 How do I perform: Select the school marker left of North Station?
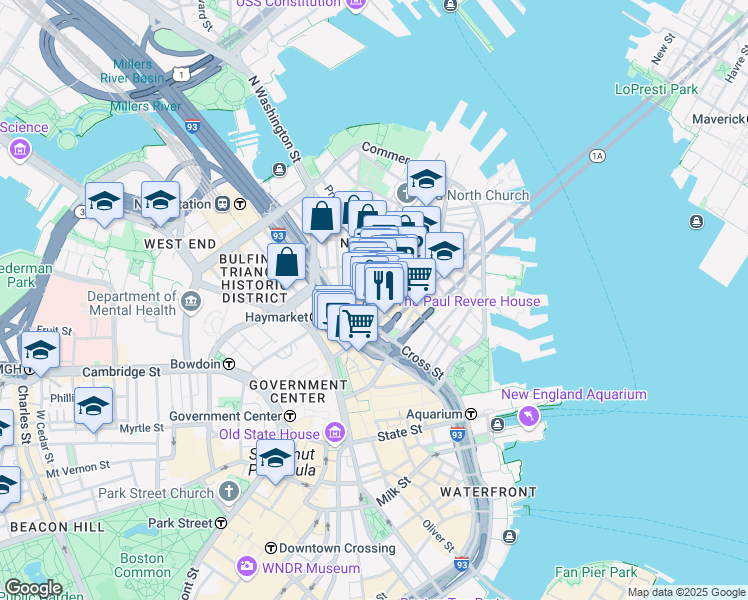(160, 201)
